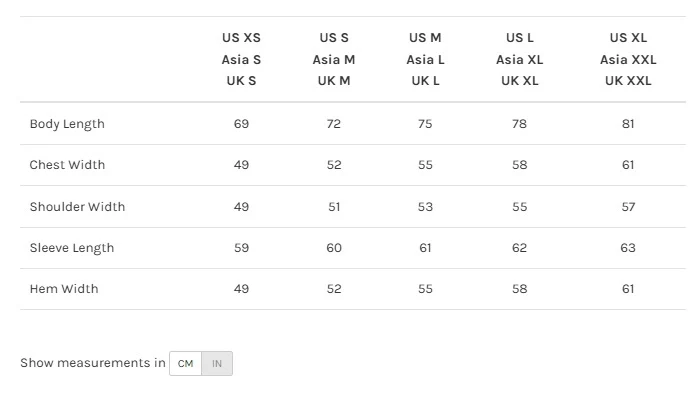Click the Show measurements in label

(93, 363)
